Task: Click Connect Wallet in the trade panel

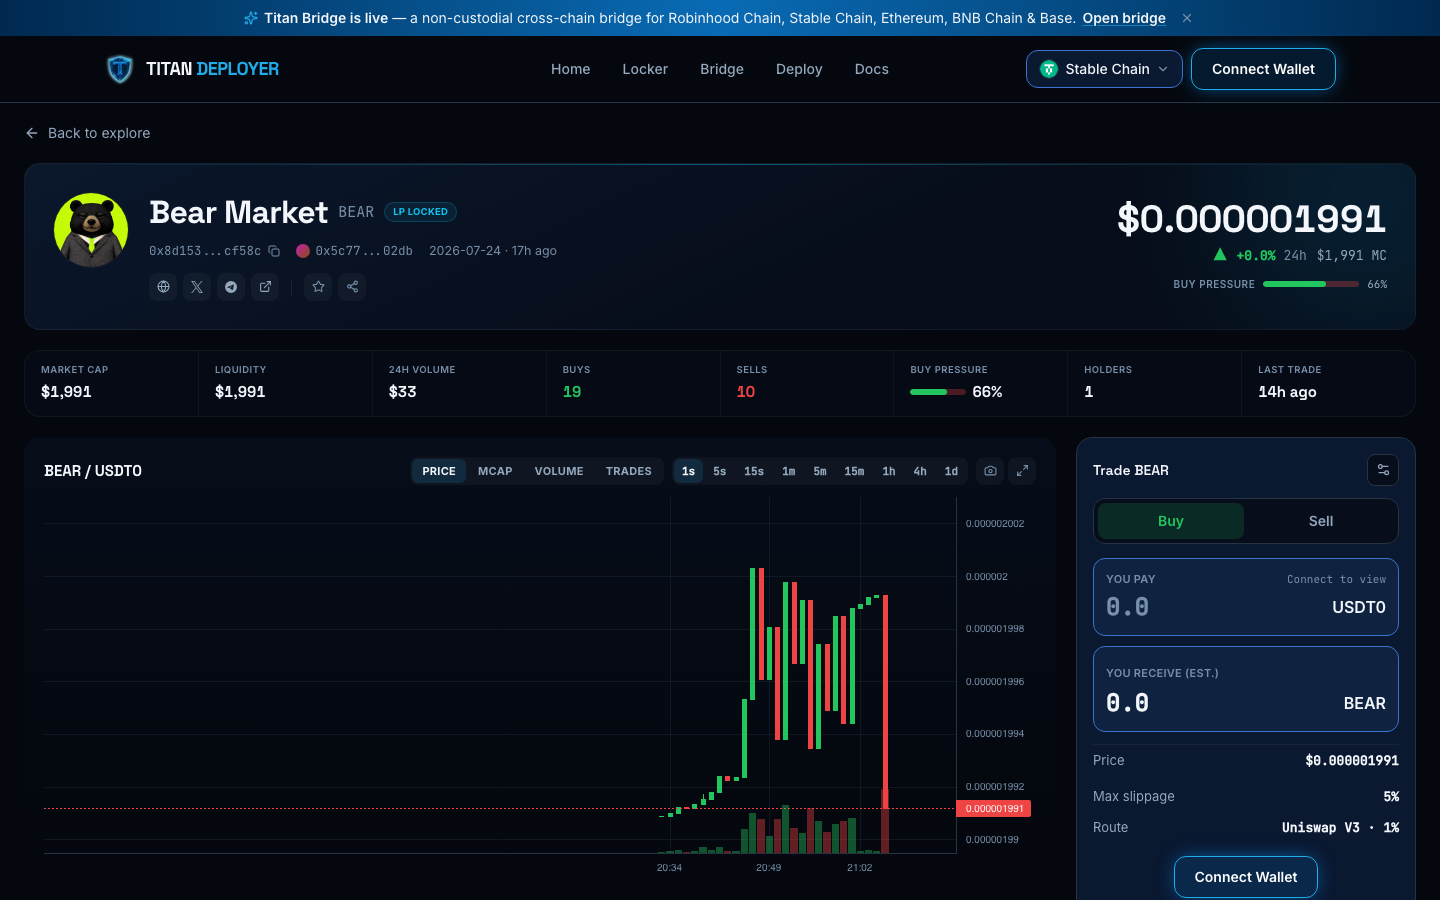Action: click(x=1246, y=877)
